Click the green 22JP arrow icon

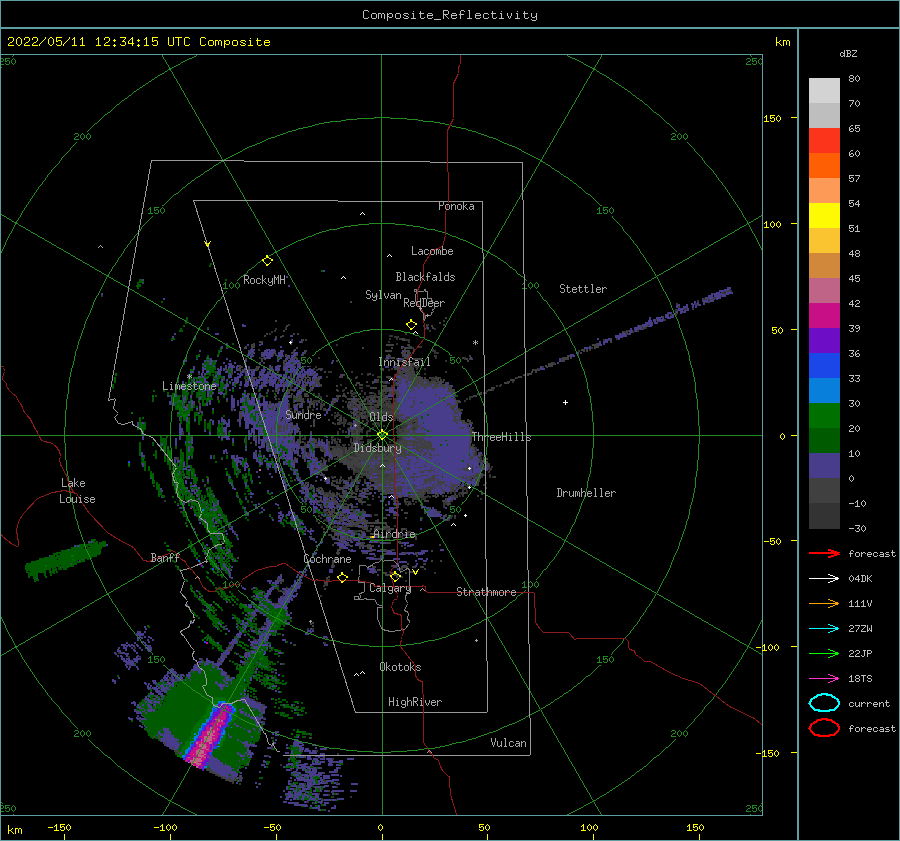click(824, 653)
